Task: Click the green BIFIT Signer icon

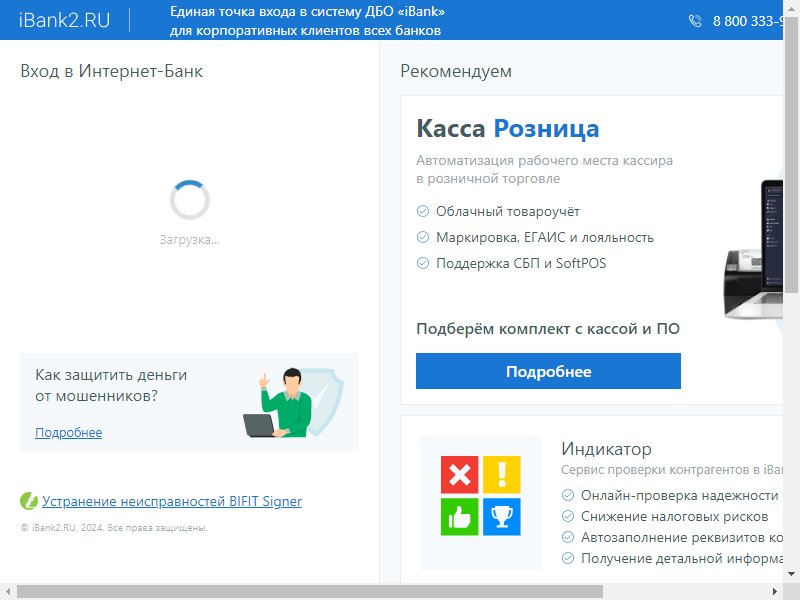Action: pyautogui.click(x=29, y=501)
